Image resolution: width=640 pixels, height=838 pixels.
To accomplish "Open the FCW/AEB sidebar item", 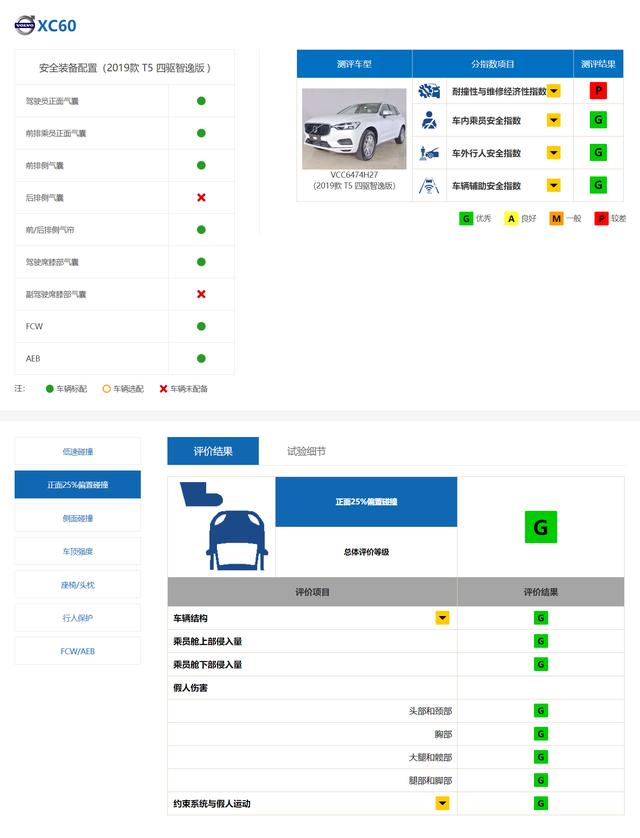I will click(78, 651).
